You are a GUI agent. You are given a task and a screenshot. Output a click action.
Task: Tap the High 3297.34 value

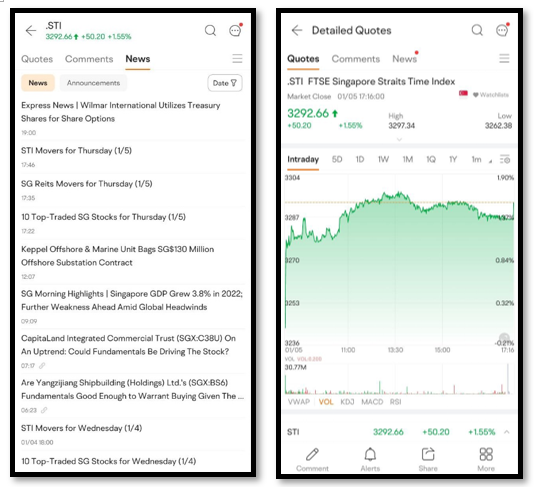pyautogui.click(x=401, y=126)
